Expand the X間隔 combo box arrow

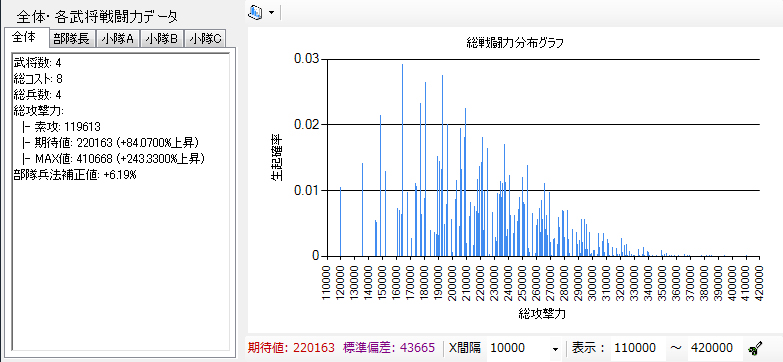tap(555, 348)
